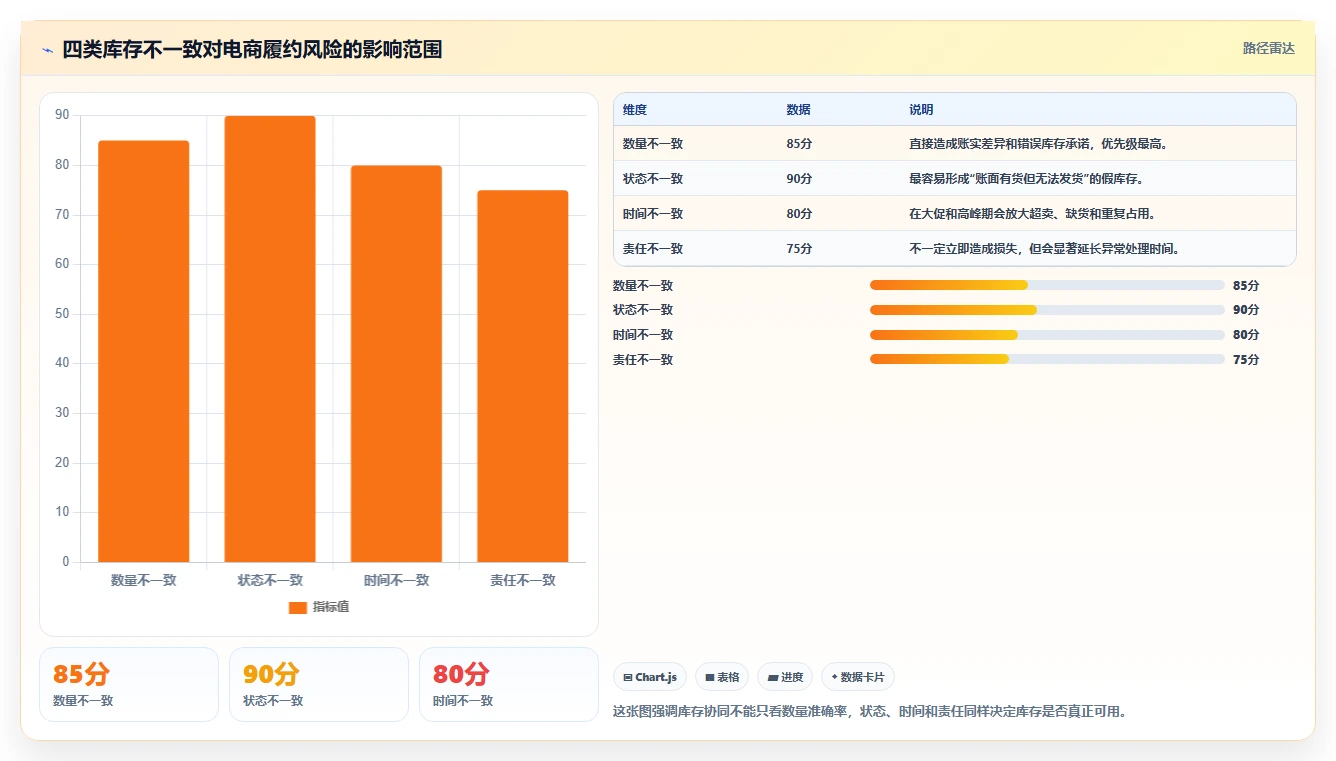Viewport: 1336px width, 761px height.
Task: Click the description '直接造成账实差异和错误库存承诺'
Action: (1039, 143)
